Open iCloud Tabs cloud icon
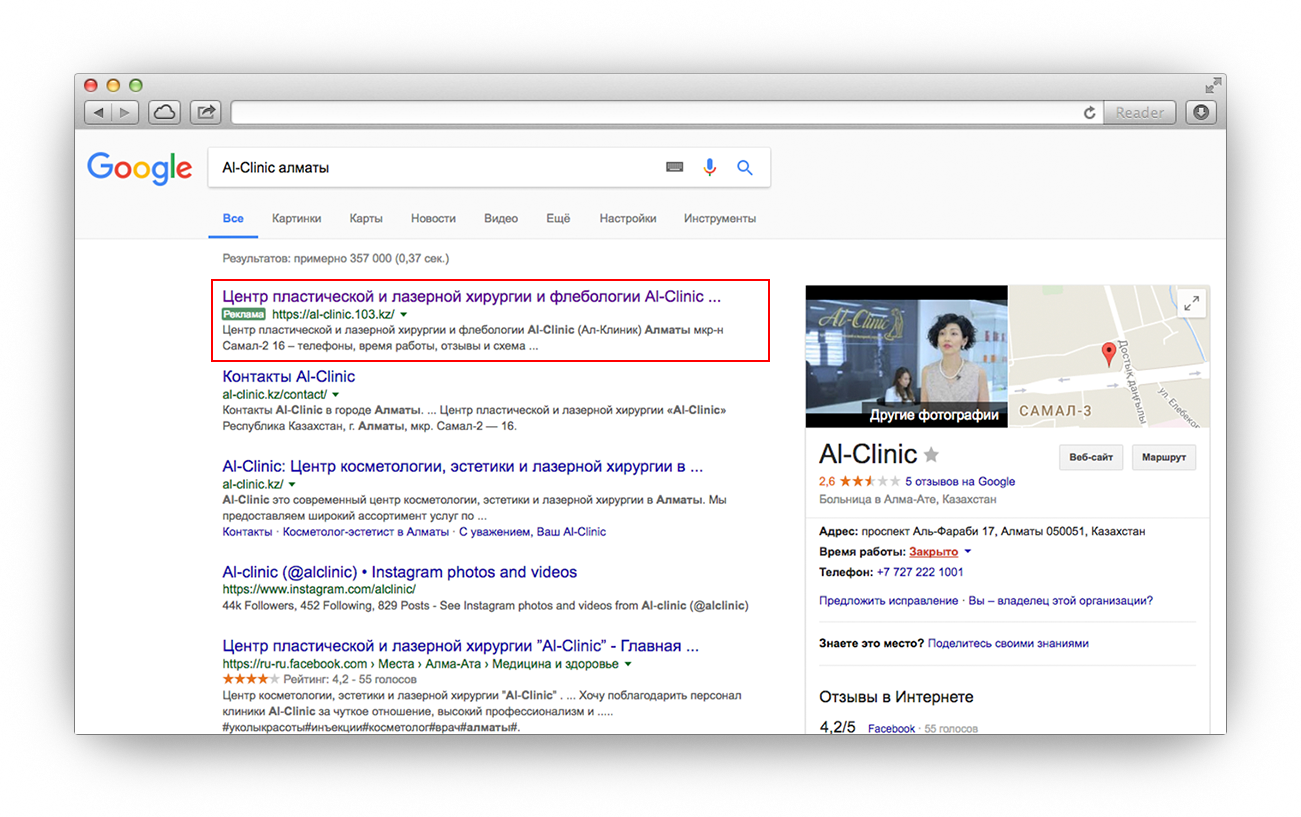This screenshot has height=817, width=1301. 165,113
